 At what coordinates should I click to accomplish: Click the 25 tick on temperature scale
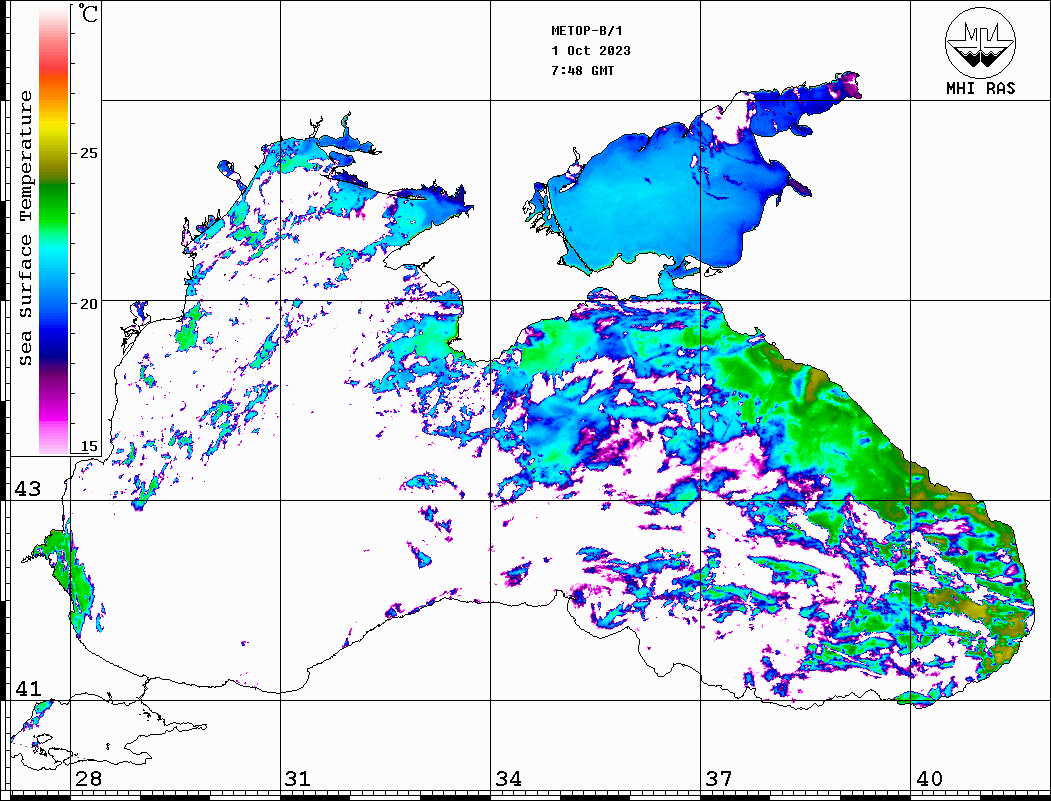(88, 153)
